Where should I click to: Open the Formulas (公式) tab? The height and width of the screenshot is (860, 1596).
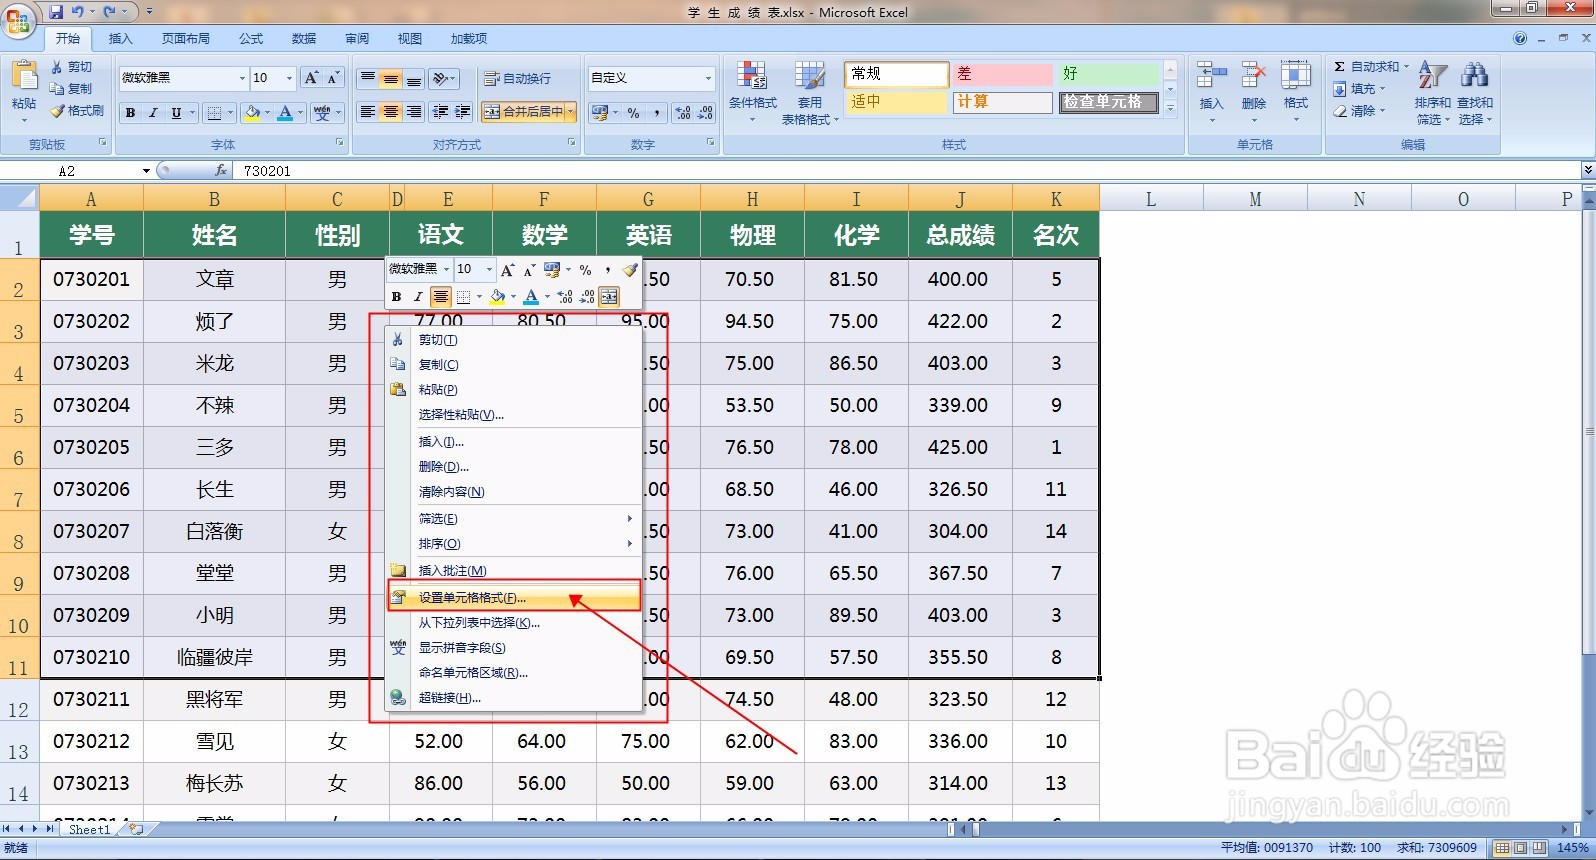pos(251,39)
